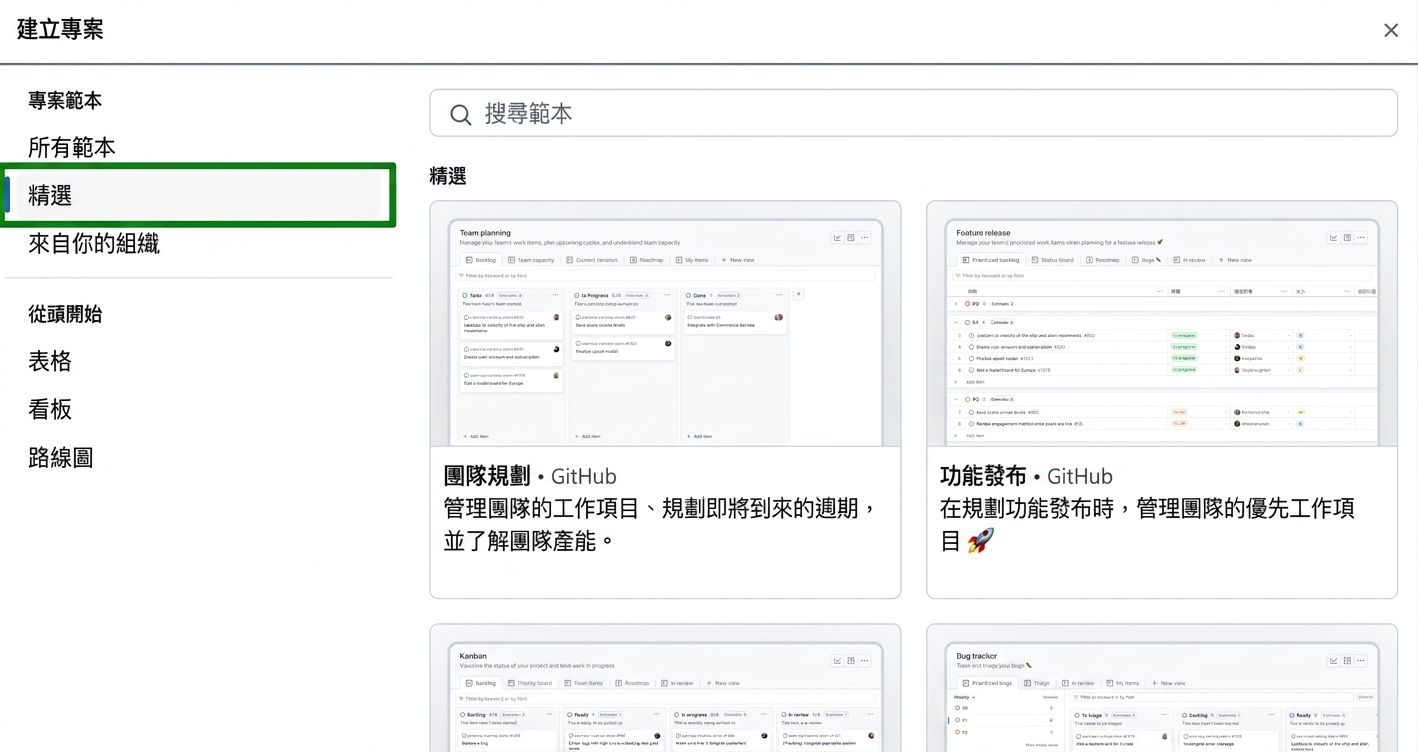Click the three-dot menu in Feature release preview

[x=1362, y=238]
